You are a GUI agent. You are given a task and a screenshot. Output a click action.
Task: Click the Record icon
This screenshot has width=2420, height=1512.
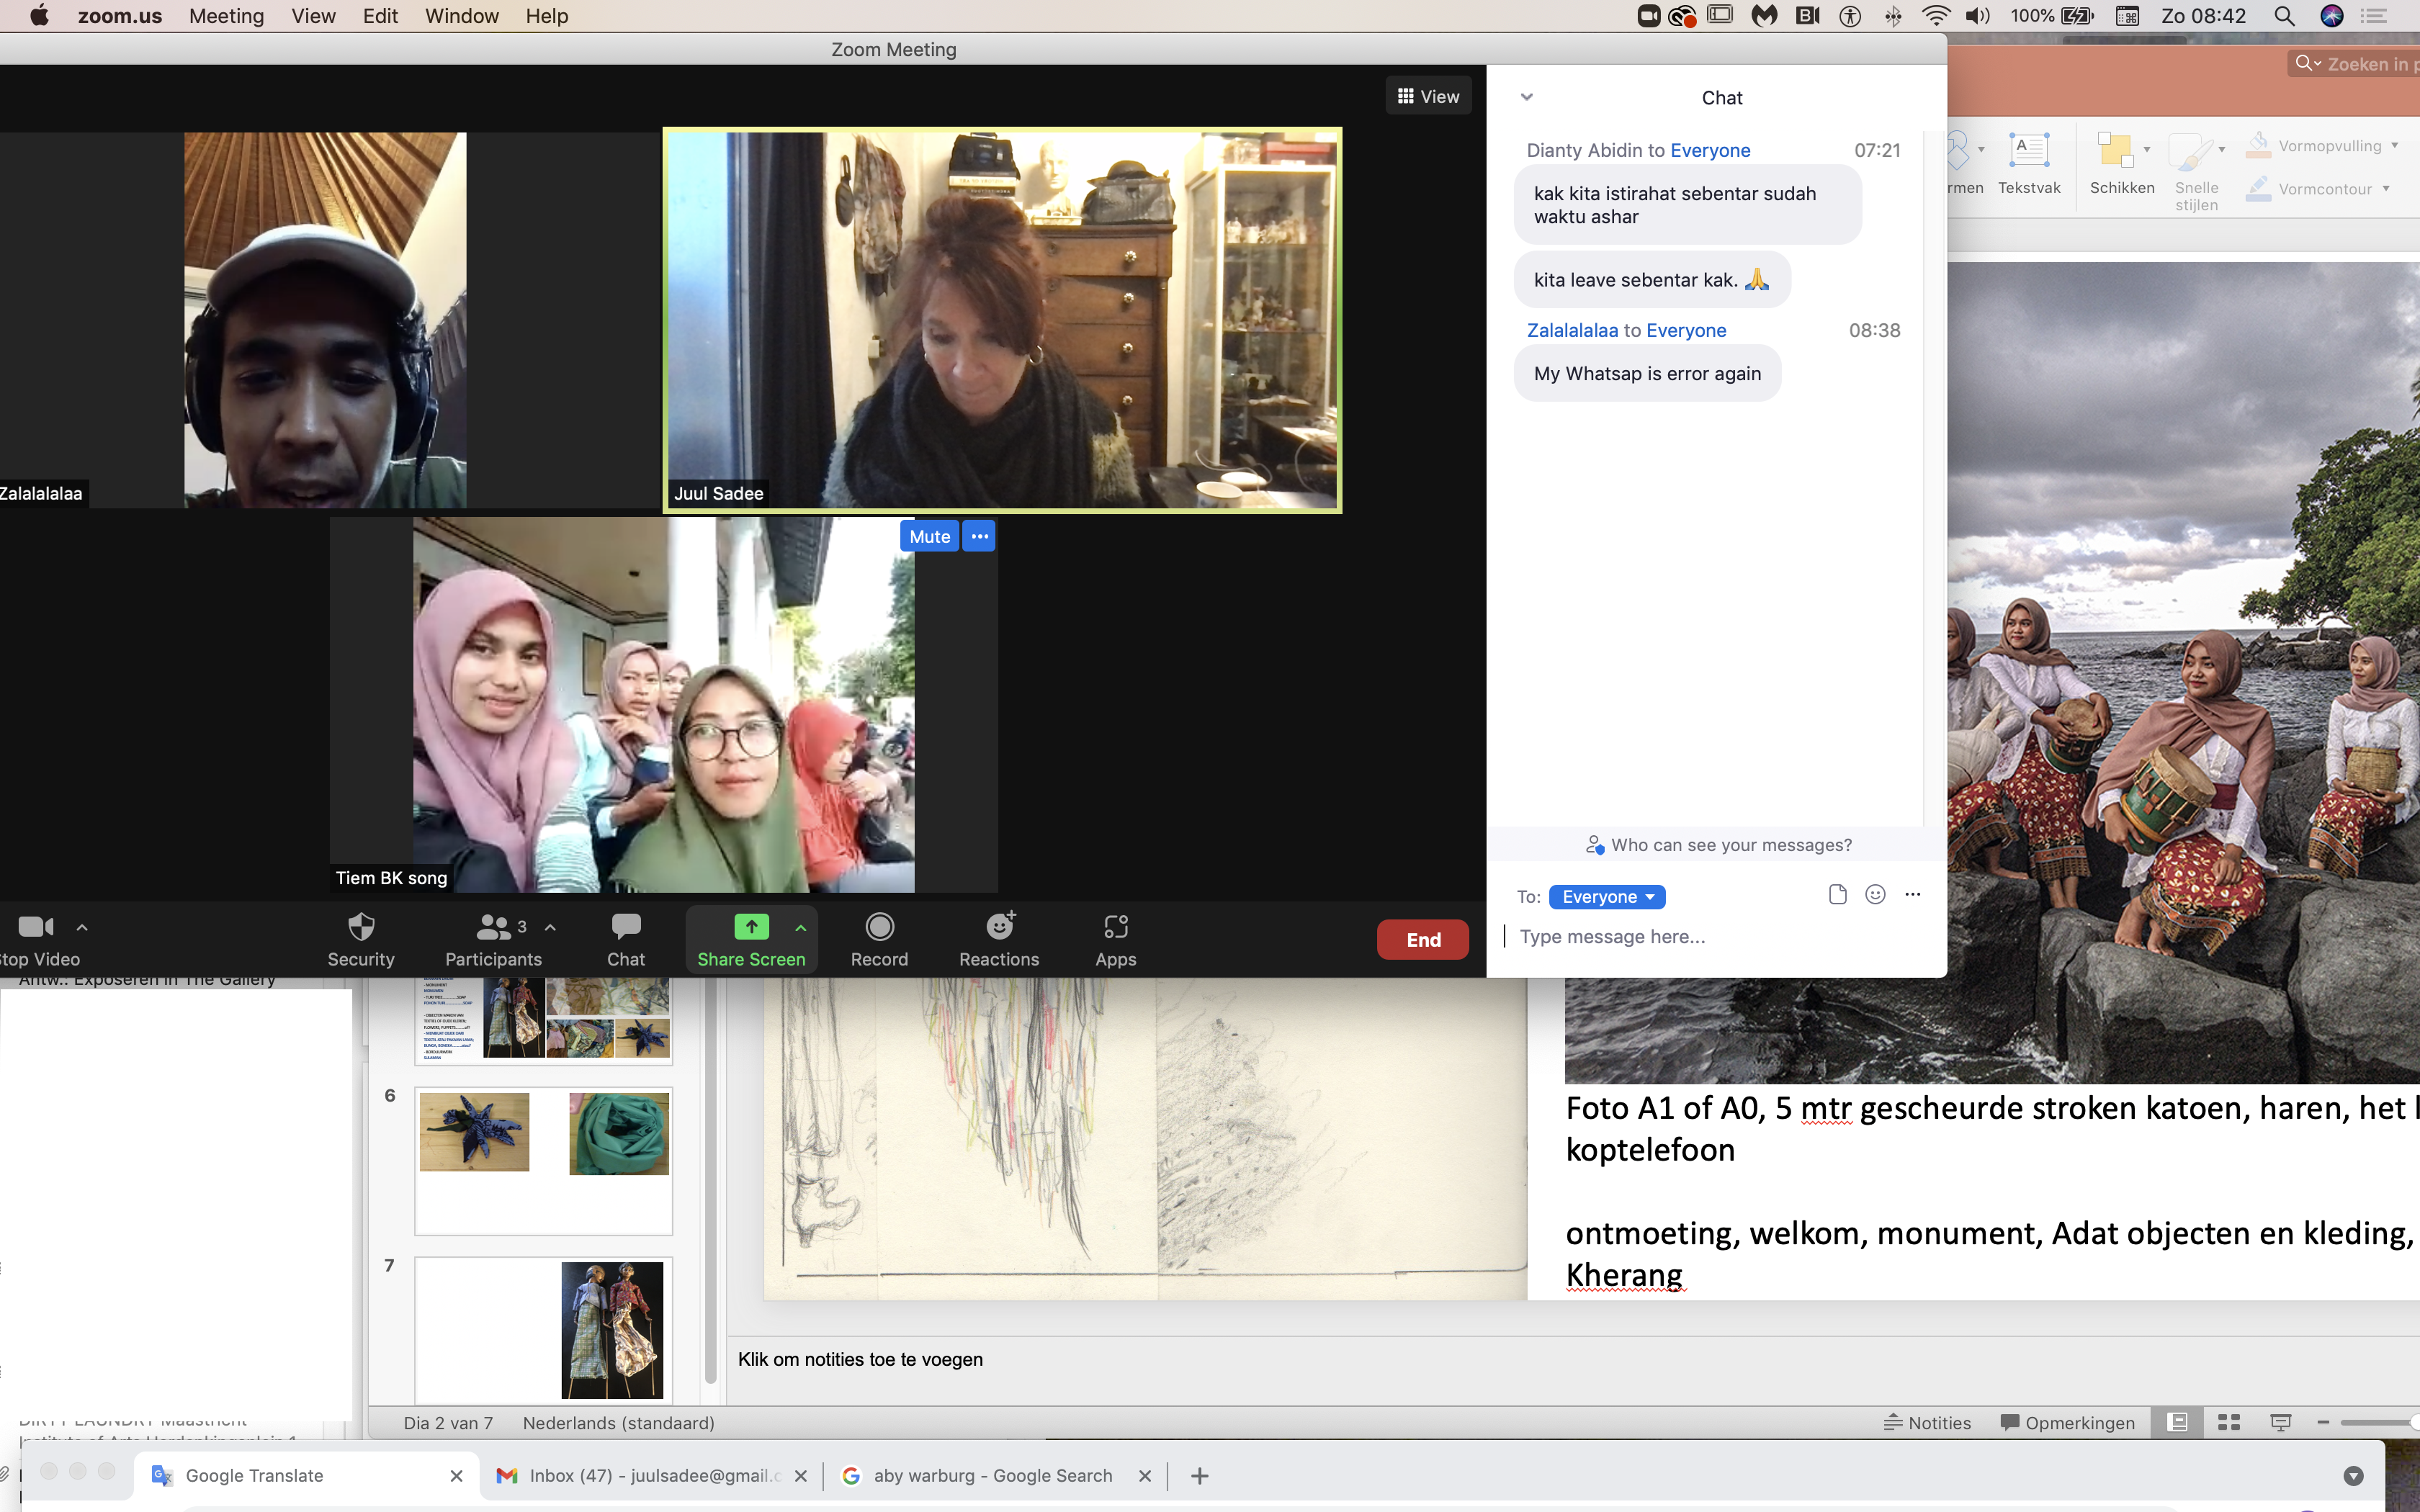coord(879,928)
